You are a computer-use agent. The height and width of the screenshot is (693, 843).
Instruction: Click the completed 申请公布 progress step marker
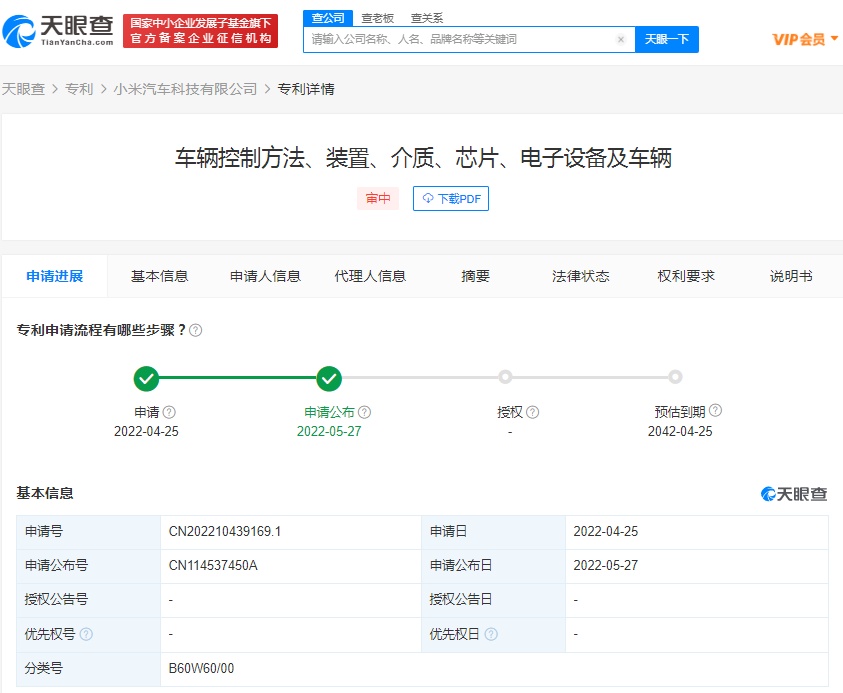pos(329,378)
